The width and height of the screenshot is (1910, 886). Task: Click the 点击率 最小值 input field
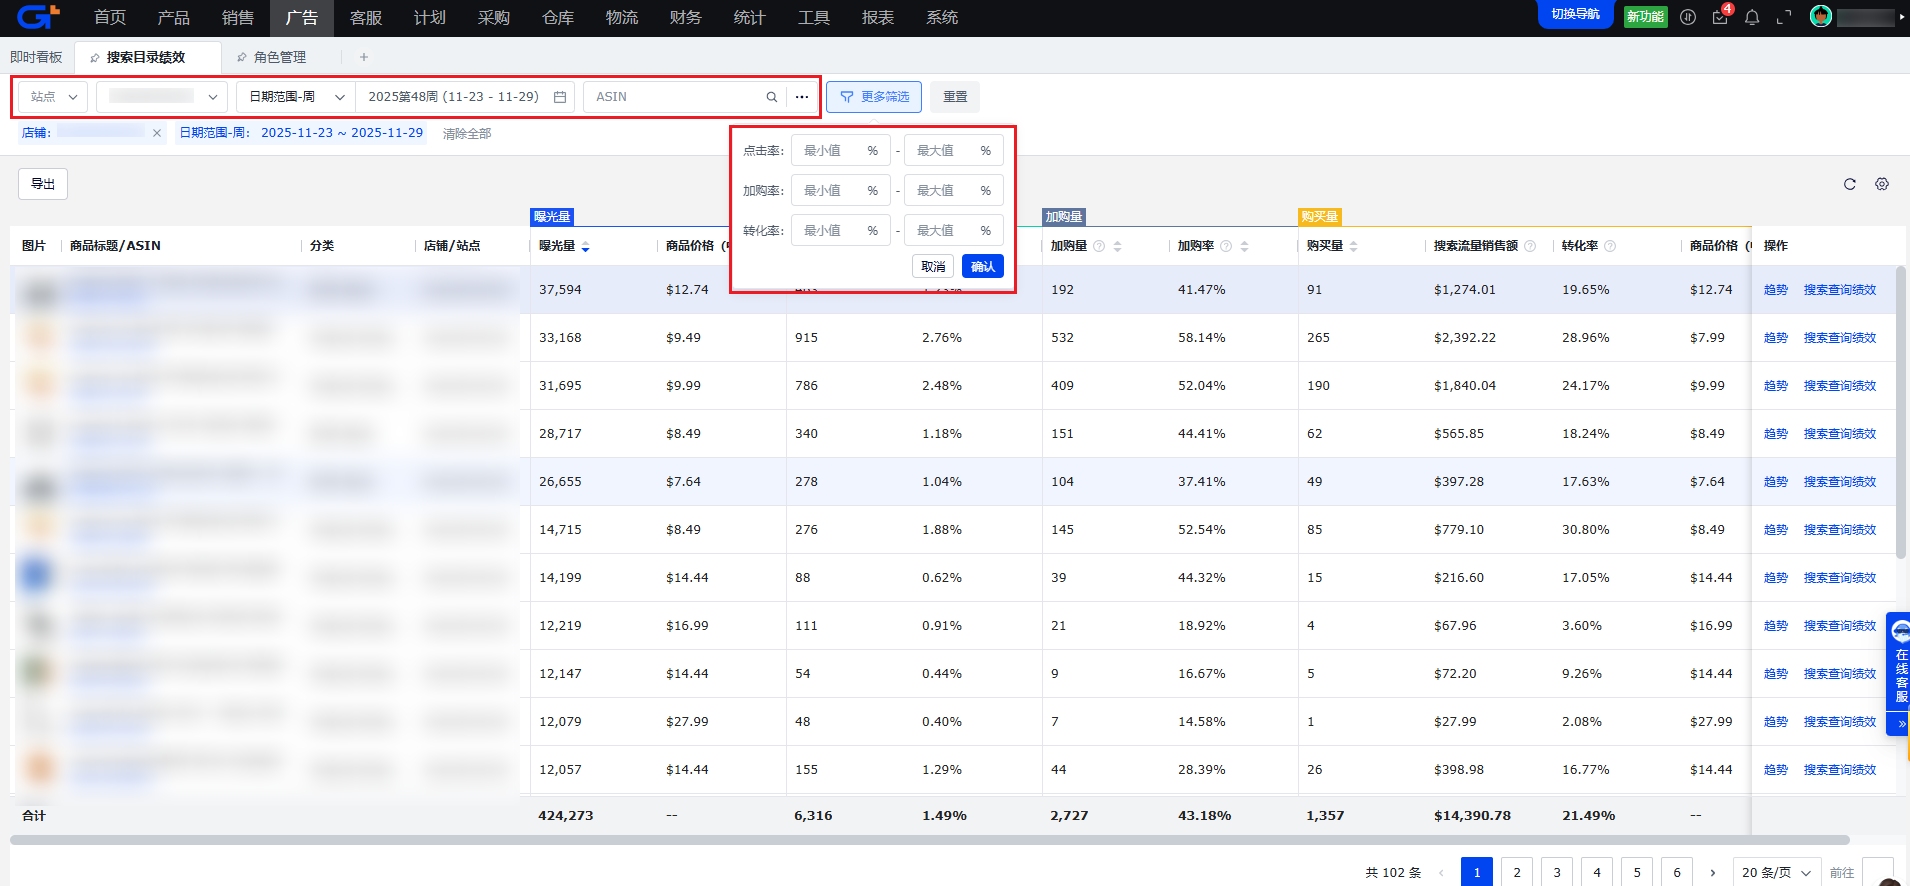pos(830,151)
